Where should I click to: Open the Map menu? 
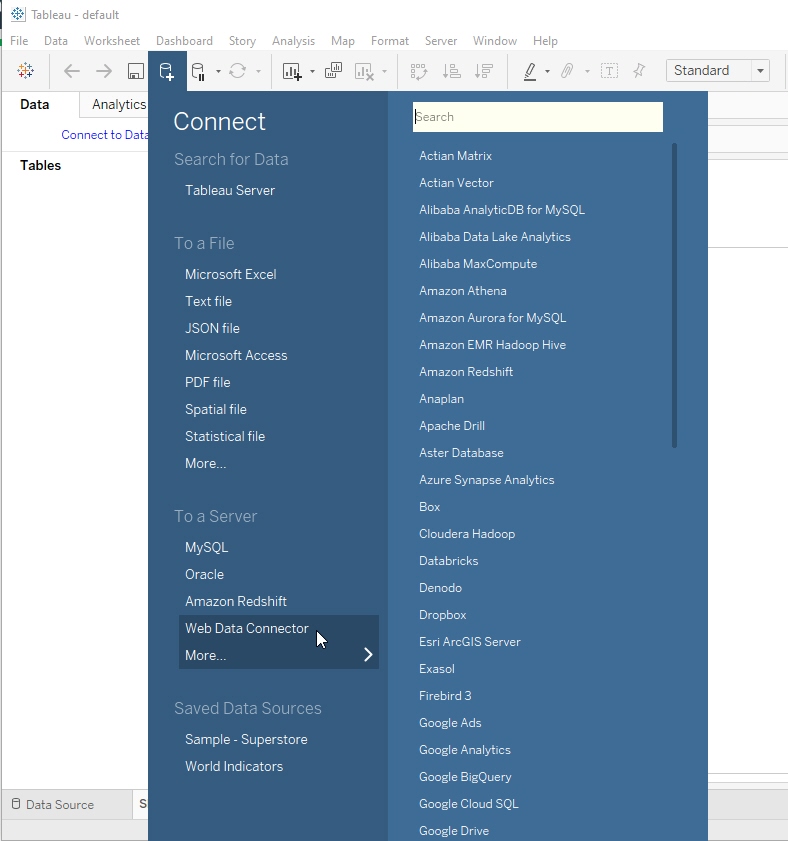pyautogui.click(x=343, y=41)
